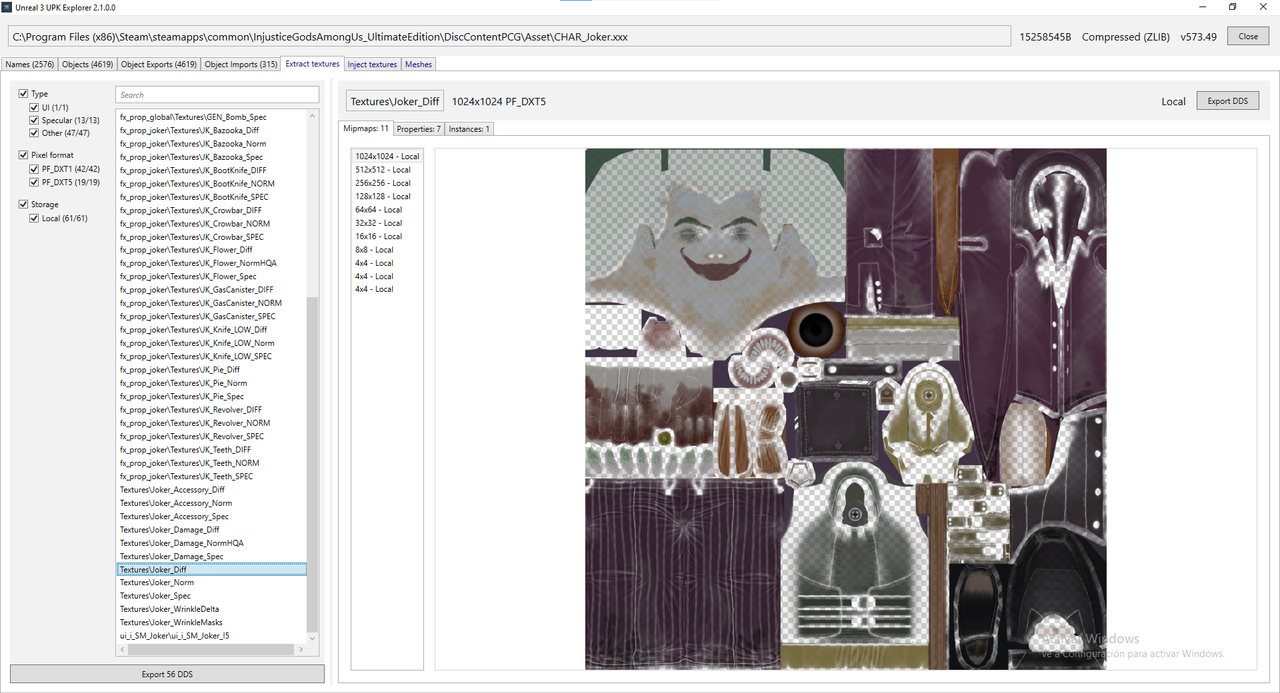Switch to the Inject textures tab
The image size is (1280, 693).
(x=372, y=64)
